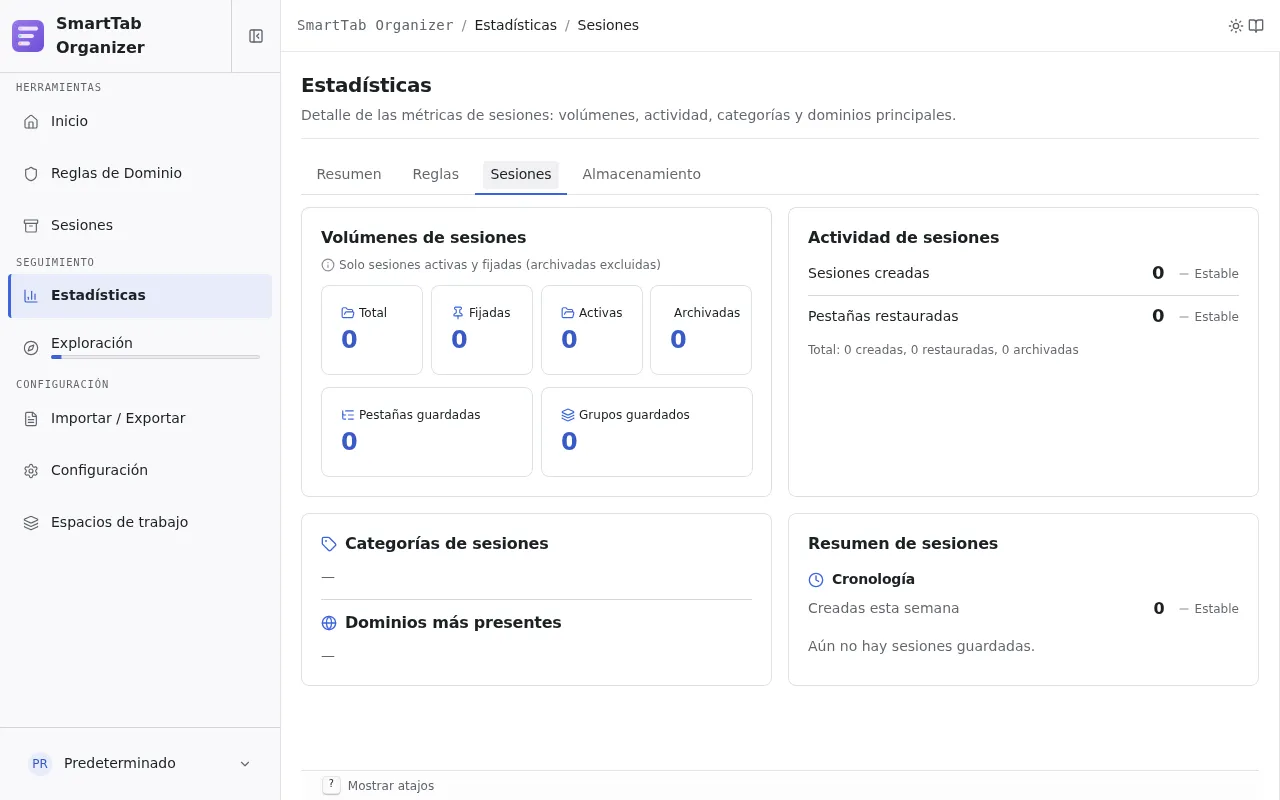Image resolution: width=1280 pixels, height=800 pixels.
Task: Open the documentation book icon
Action: [1256, 26]
